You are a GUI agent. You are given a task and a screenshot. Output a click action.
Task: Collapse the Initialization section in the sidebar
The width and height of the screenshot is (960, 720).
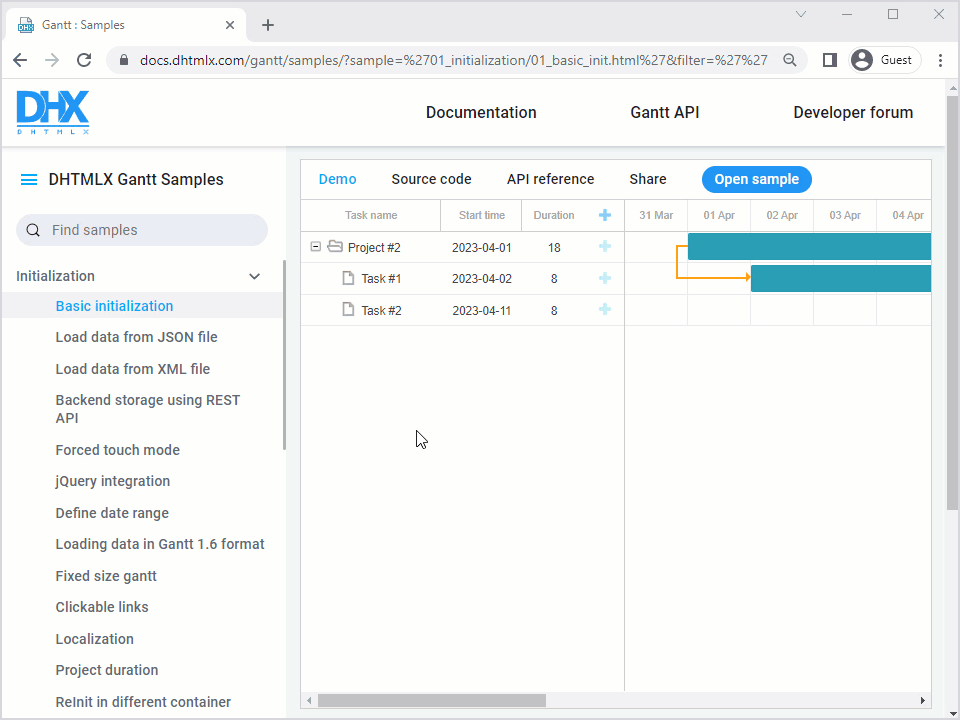254,276
